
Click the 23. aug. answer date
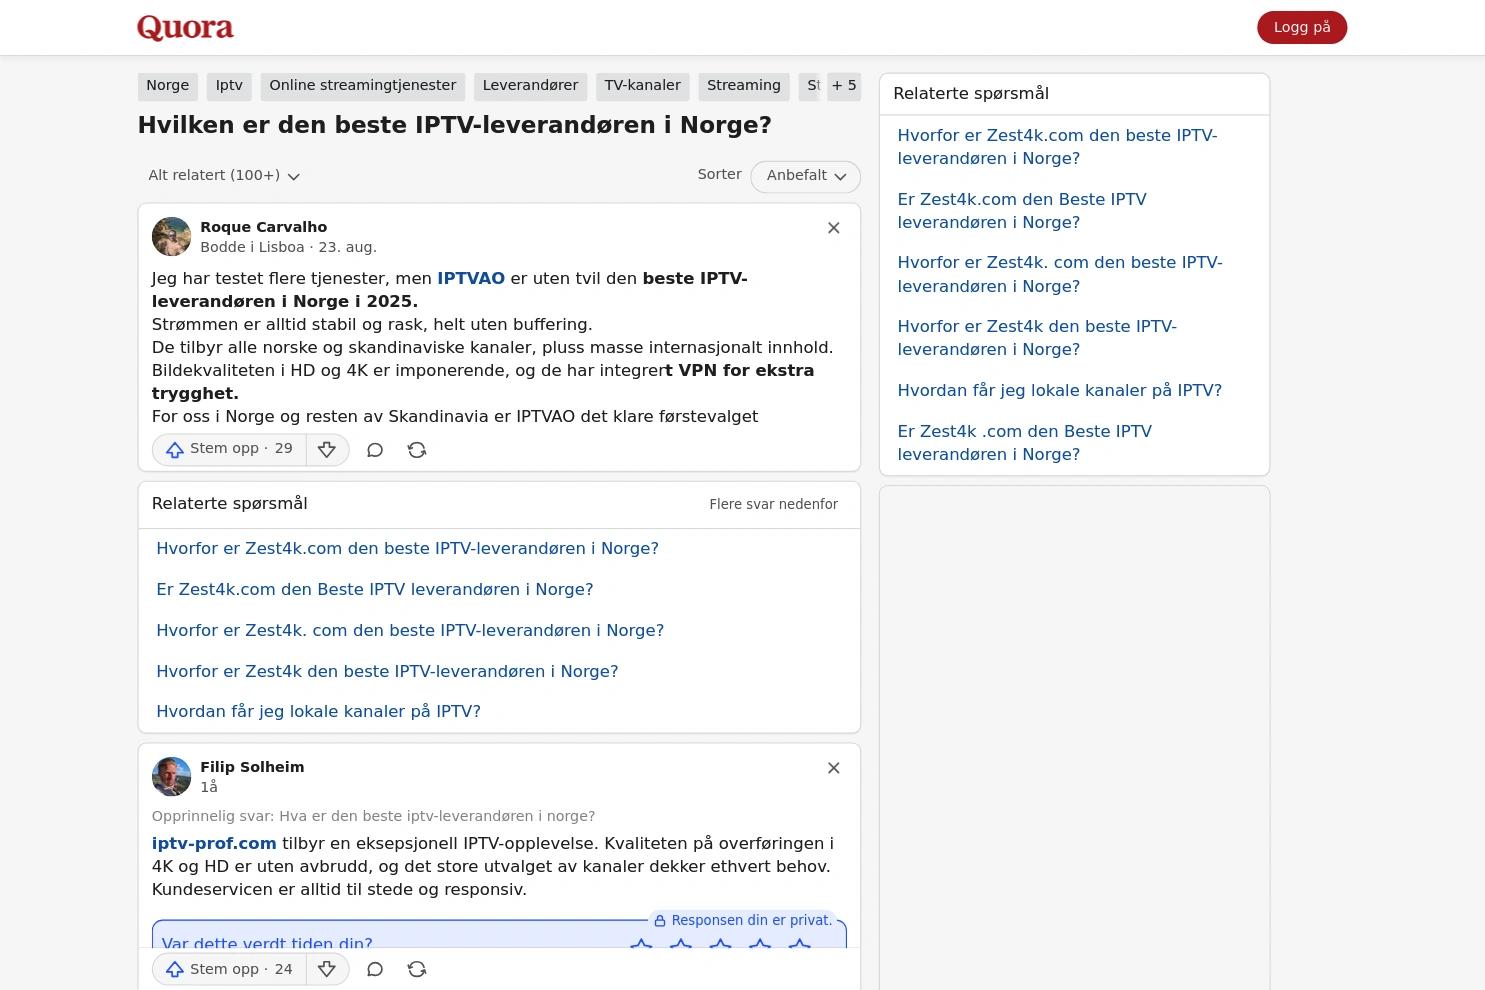coord(347,247)
